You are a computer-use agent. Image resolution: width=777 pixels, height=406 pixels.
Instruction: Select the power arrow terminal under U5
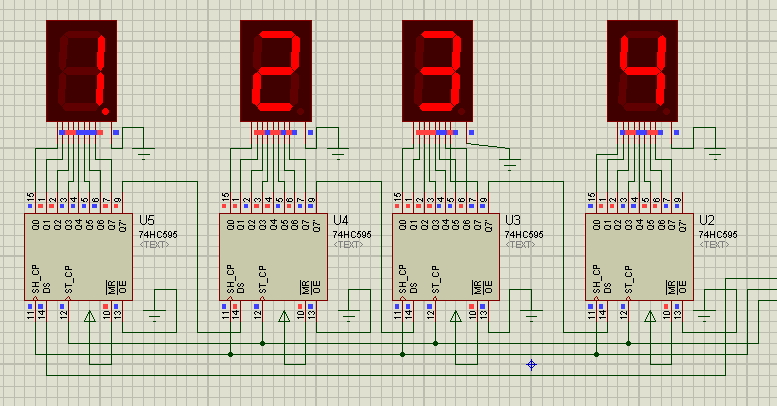pos(90,316)
